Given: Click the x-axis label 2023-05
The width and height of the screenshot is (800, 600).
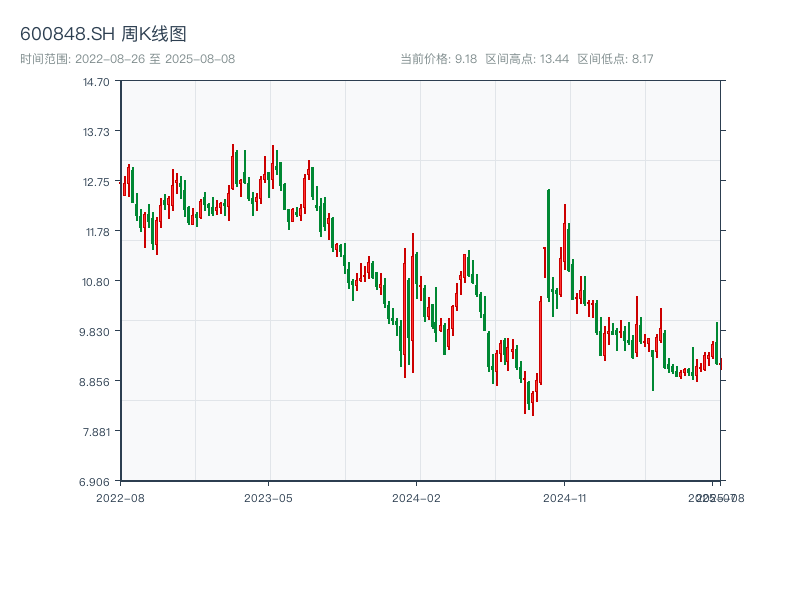Looking at the screenshot, I should coord(268,498).
